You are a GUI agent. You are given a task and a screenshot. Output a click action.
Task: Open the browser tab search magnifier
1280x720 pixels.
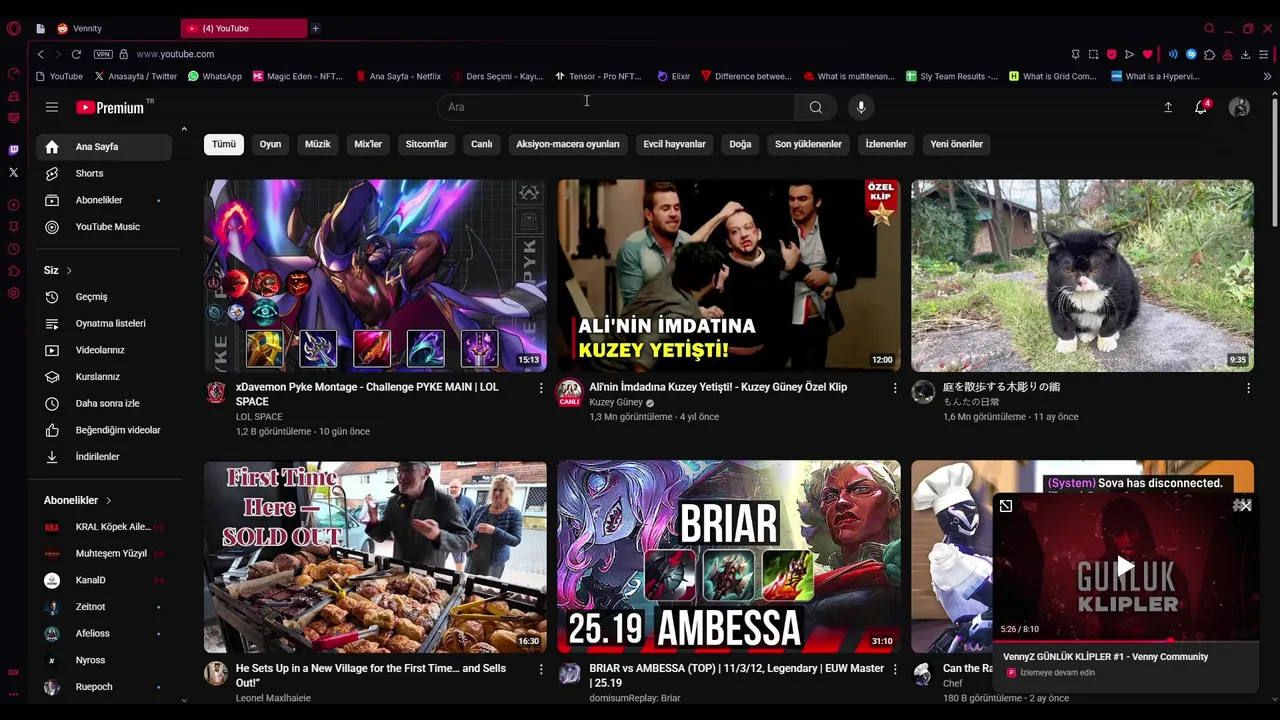click(x=1209, y=28)
